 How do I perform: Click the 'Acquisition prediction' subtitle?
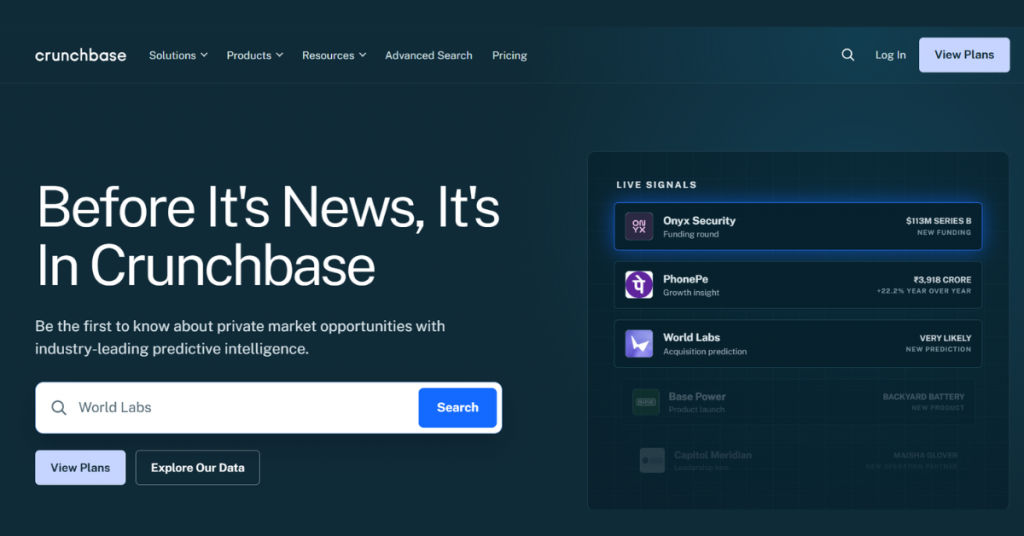[705, 351]
